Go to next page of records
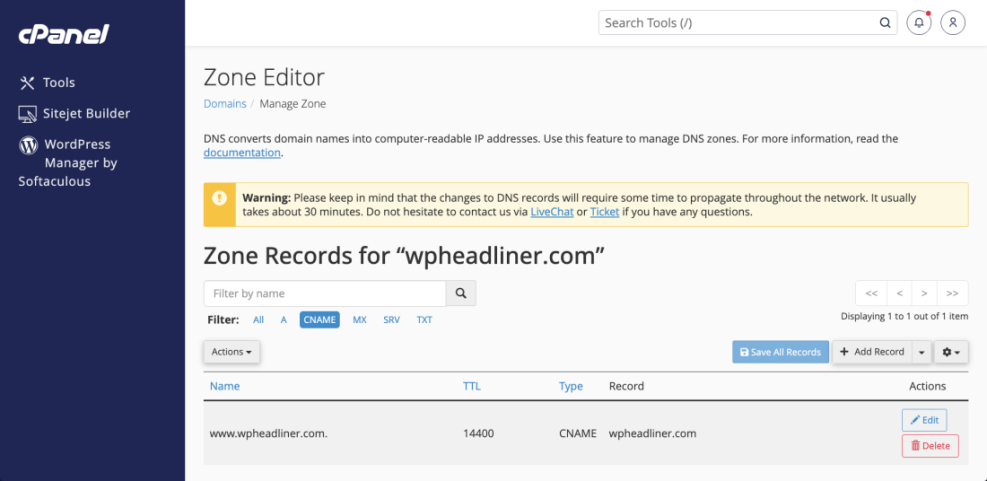This screenshot has width=987, height=481. coord(924,293)
